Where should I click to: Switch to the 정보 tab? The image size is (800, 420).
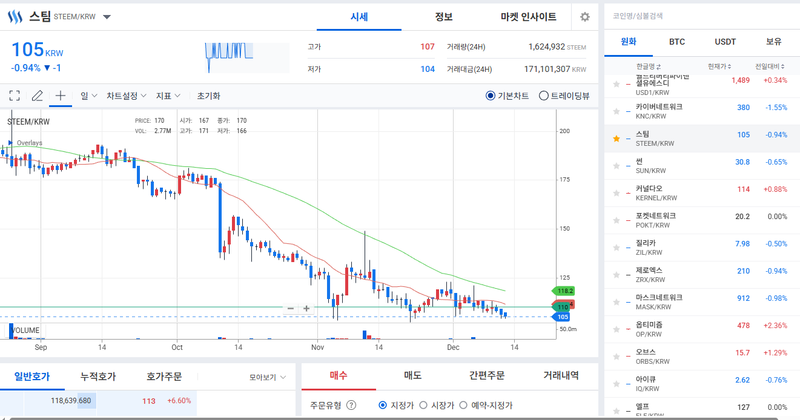pyautogui.click(x=443, y=17)
